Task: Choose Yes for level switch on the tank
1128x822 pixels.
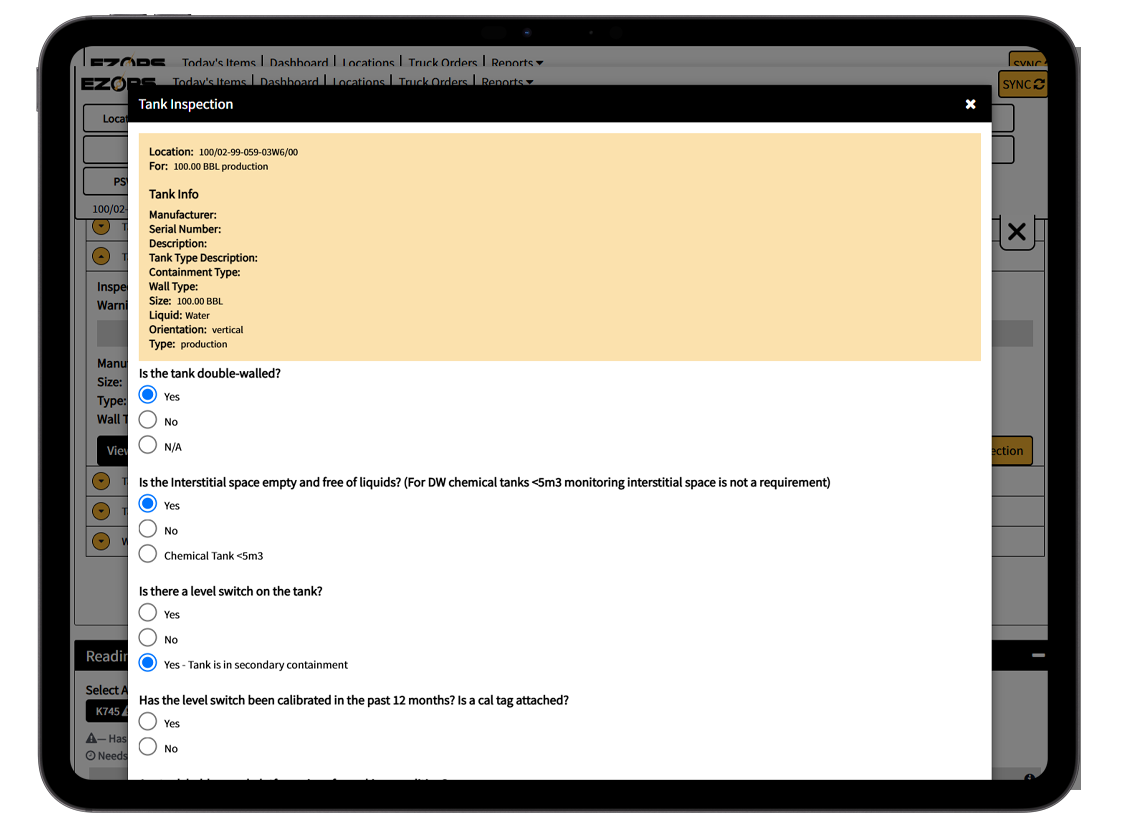Action: coord(148,613)
